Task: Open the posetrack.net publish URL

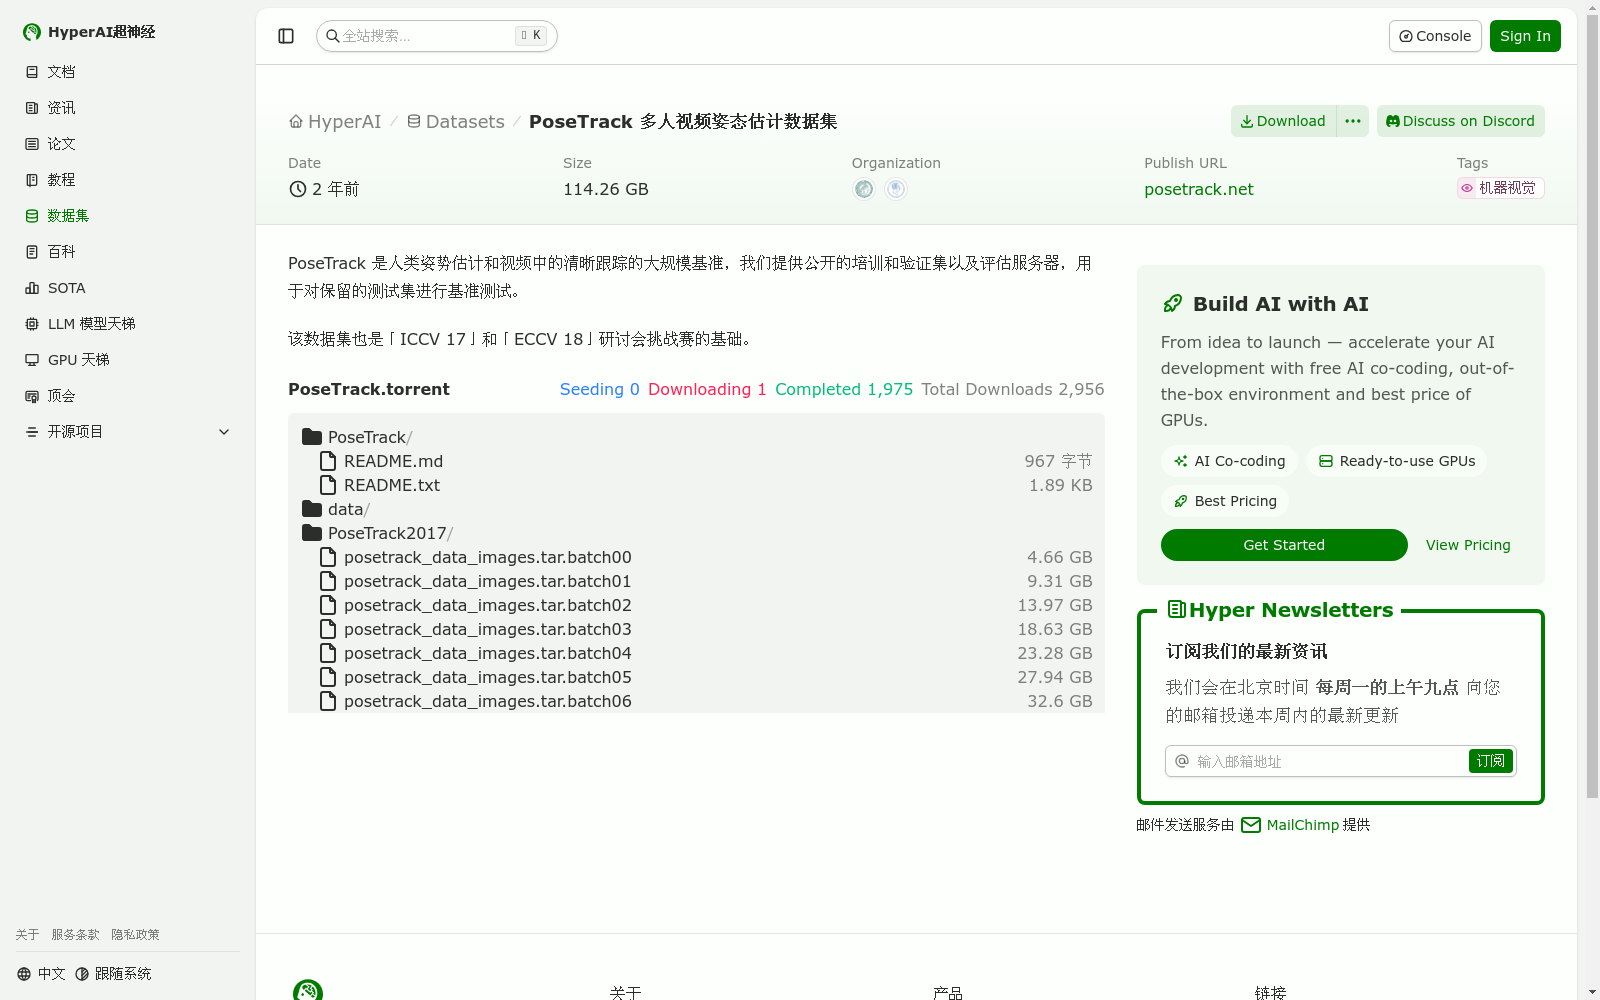Action: [x=1199, y=190]
